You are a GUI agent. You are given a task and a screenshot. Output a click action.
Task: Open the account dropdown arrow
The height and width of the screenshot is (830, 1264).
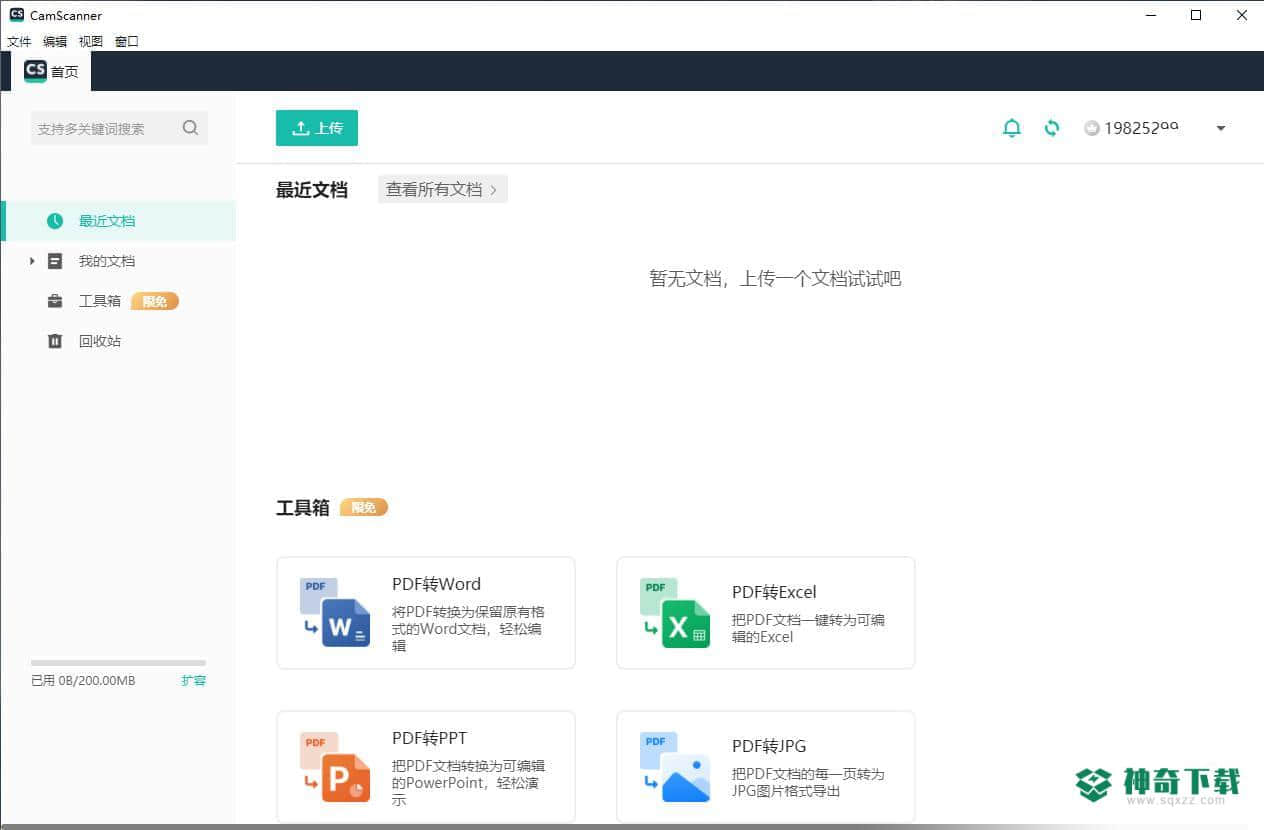tap(1221, 128)
